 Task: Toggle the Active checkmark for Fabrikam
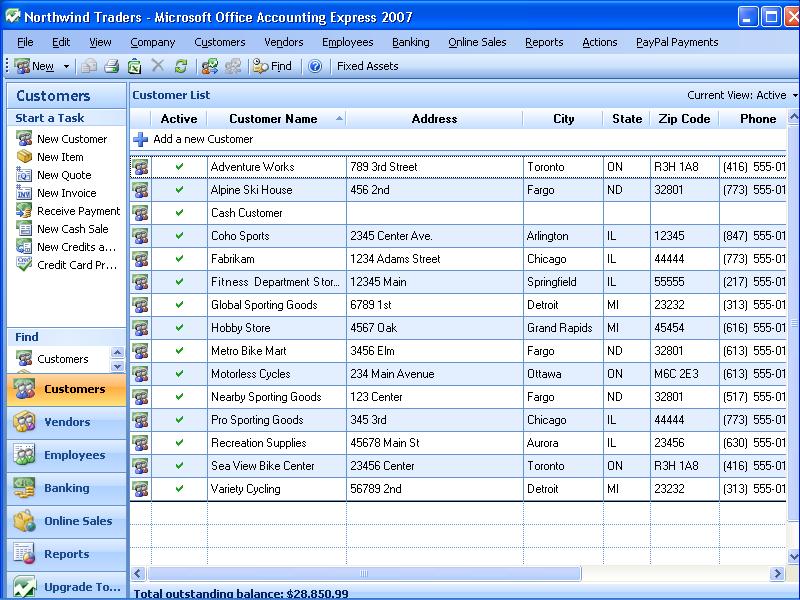tap(179, 259)
